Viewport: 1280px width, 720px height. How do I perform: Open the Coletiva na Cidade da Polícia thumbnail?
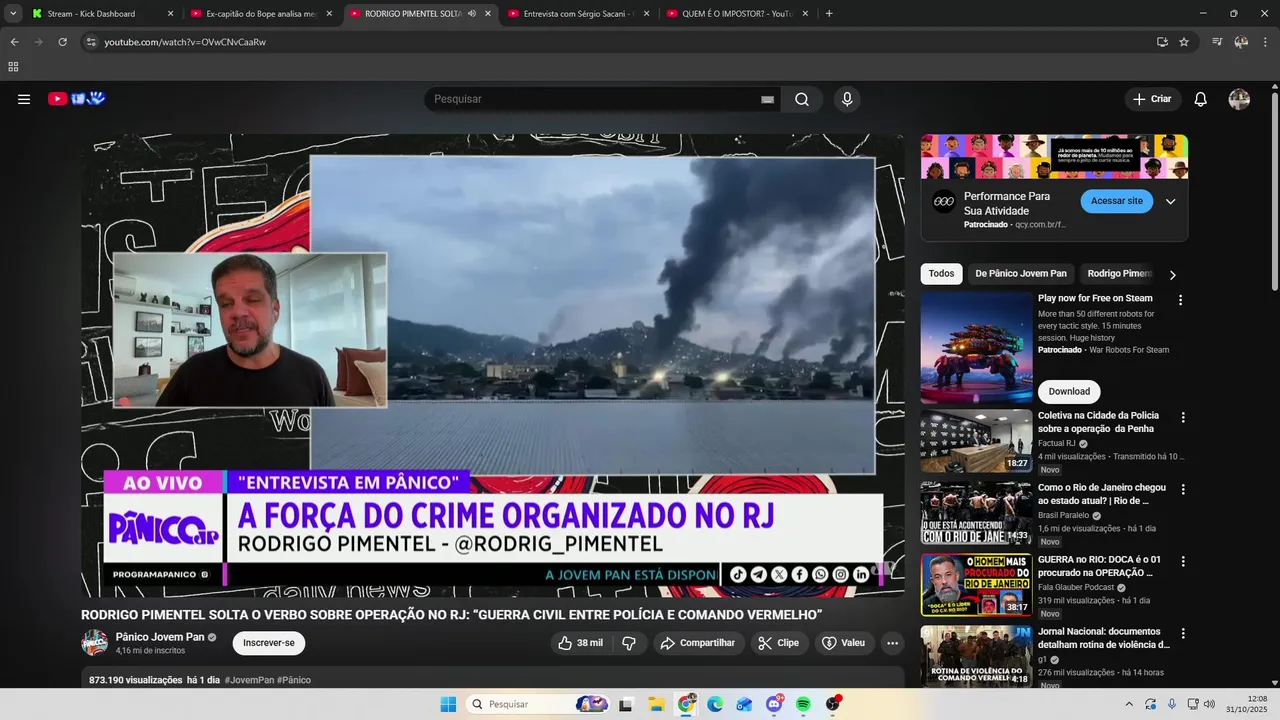pyautogui.click(x=976, y=441)
